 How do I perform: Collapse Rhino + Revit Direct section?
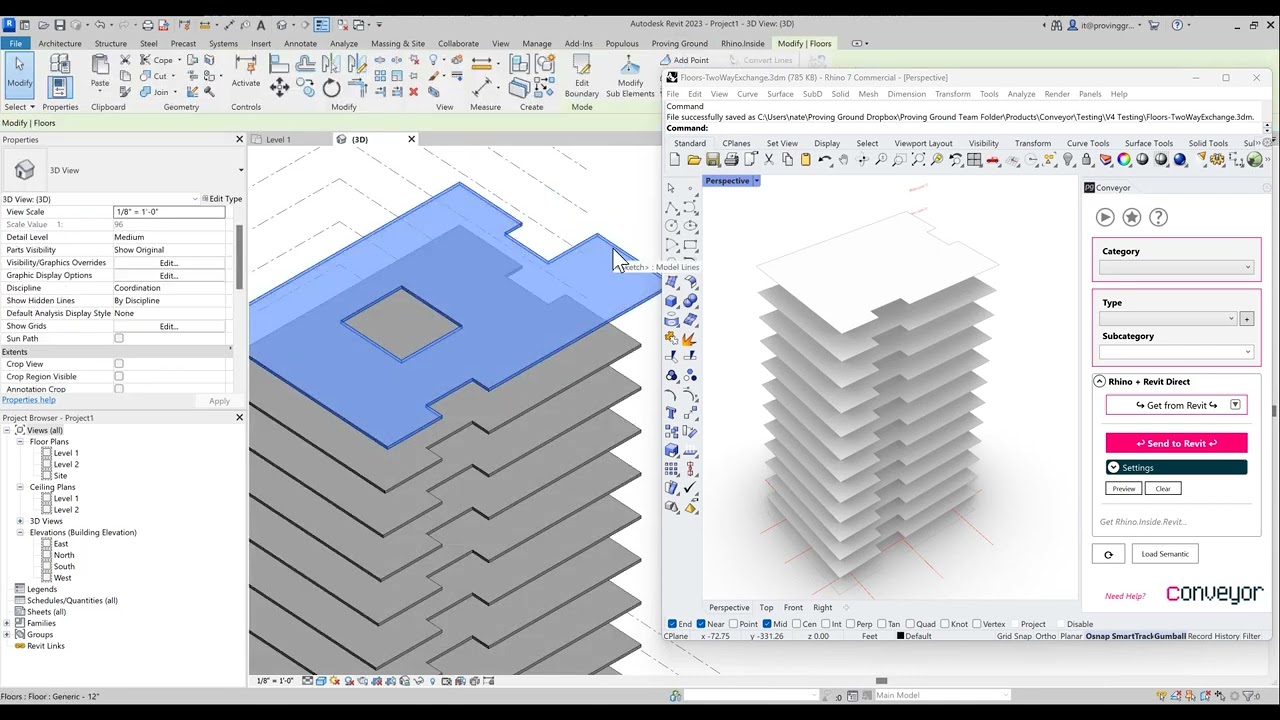coord(1099,382)
